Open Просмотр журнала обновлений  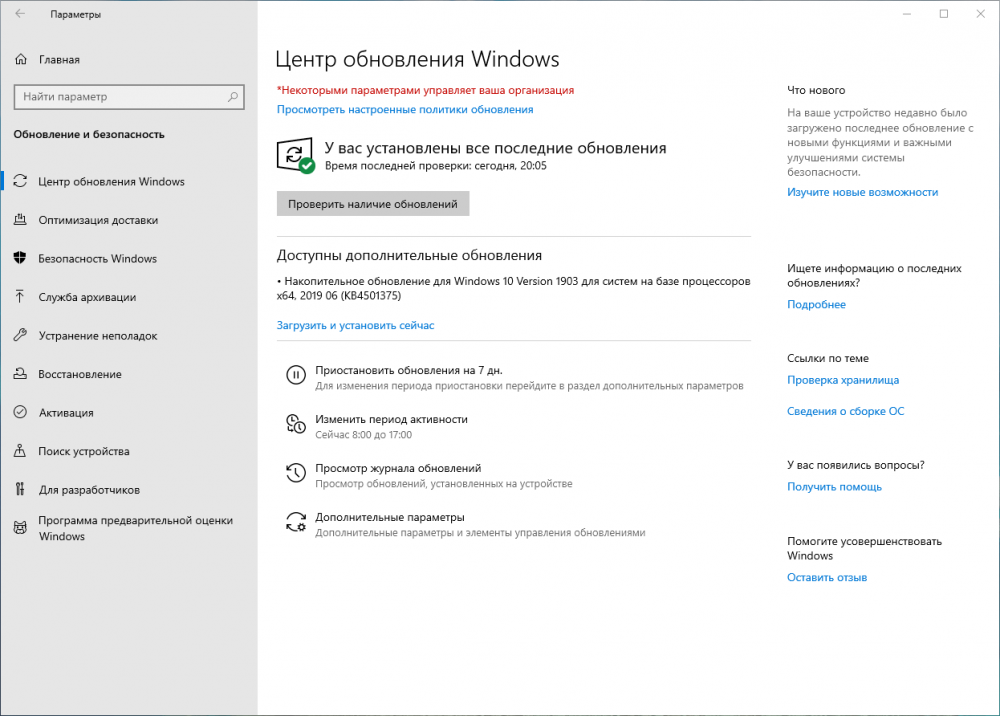(x=398, y=469)
